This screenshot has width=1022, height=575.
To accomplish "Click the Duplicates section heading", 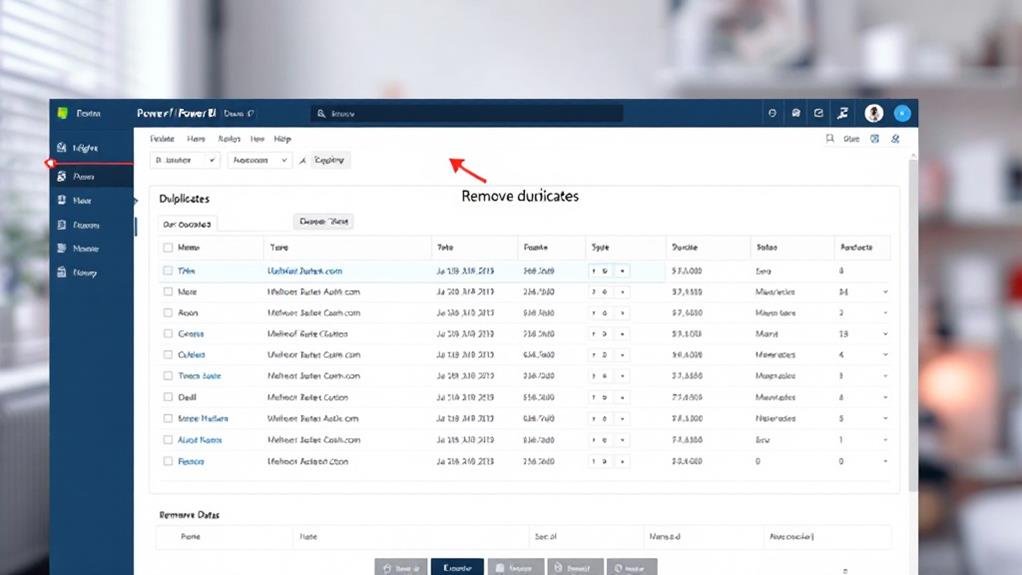I will click(184, 199).
